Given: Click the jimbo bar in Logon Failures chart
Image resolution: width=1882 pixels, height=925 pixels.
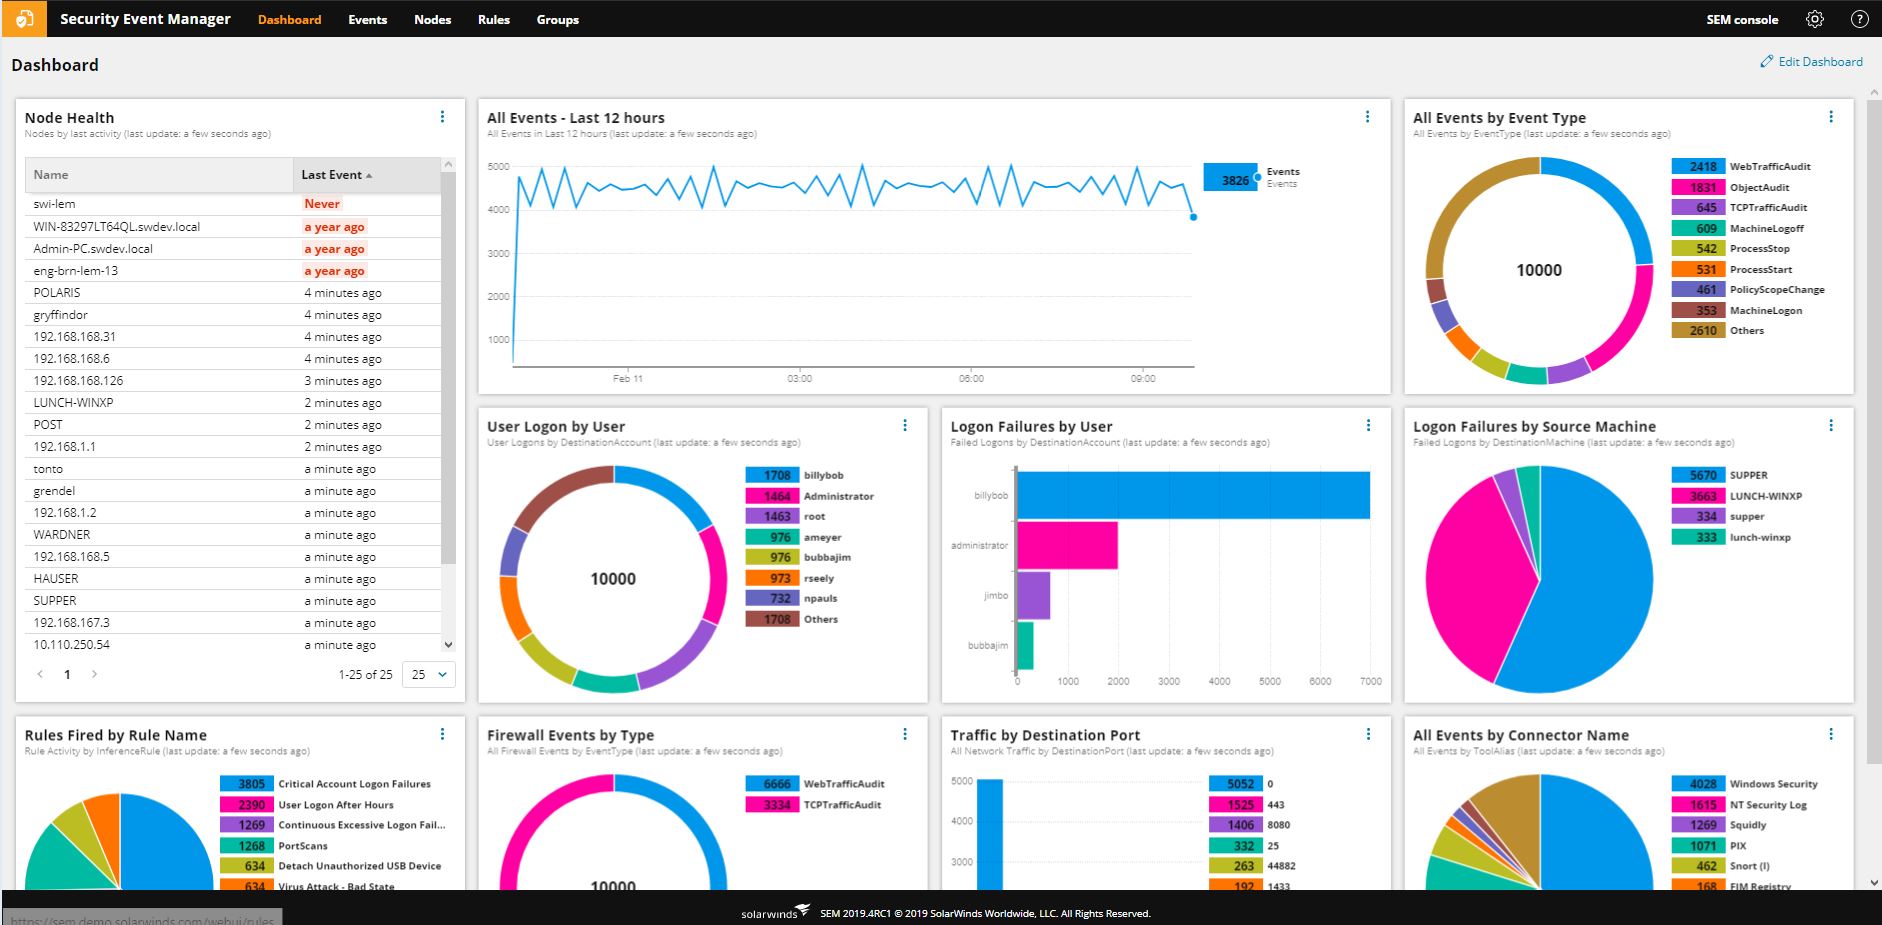Looking at the screenshot, I should tap(1034, 595).
